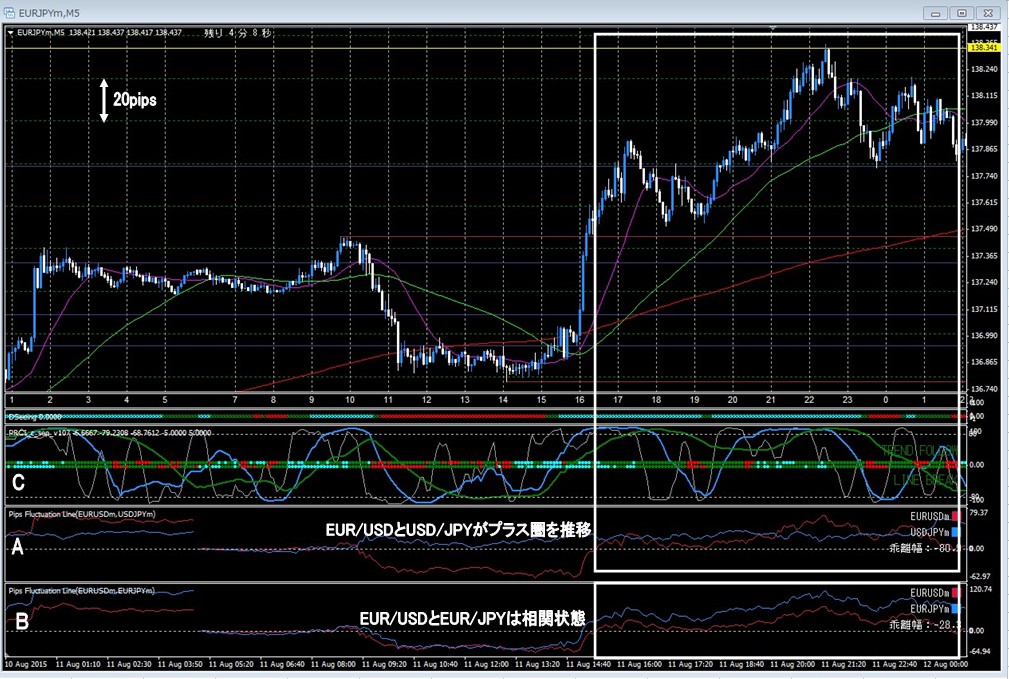This screenshot has height=679, width=1009.
Task: Click the blue EURJPYm legend color swatch
Action: [956, 608]
